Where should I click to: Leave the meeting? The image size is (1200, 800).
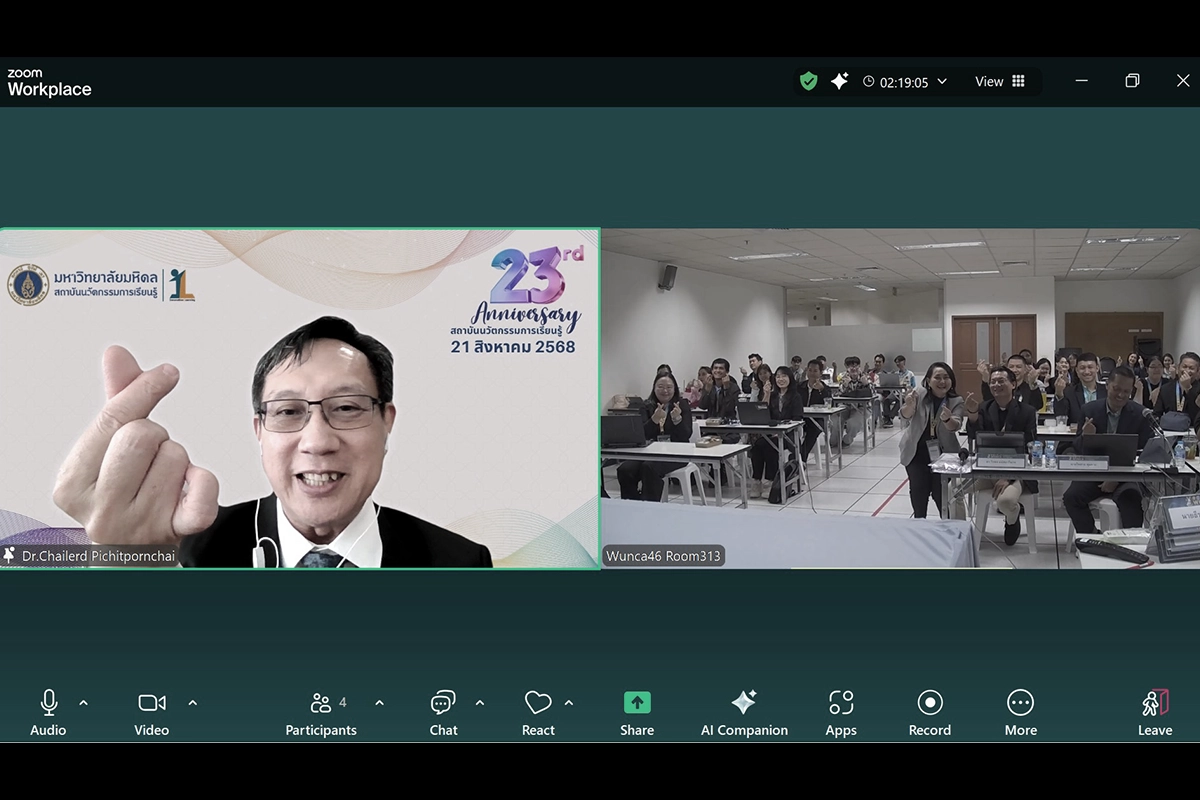click(1155, 713)
